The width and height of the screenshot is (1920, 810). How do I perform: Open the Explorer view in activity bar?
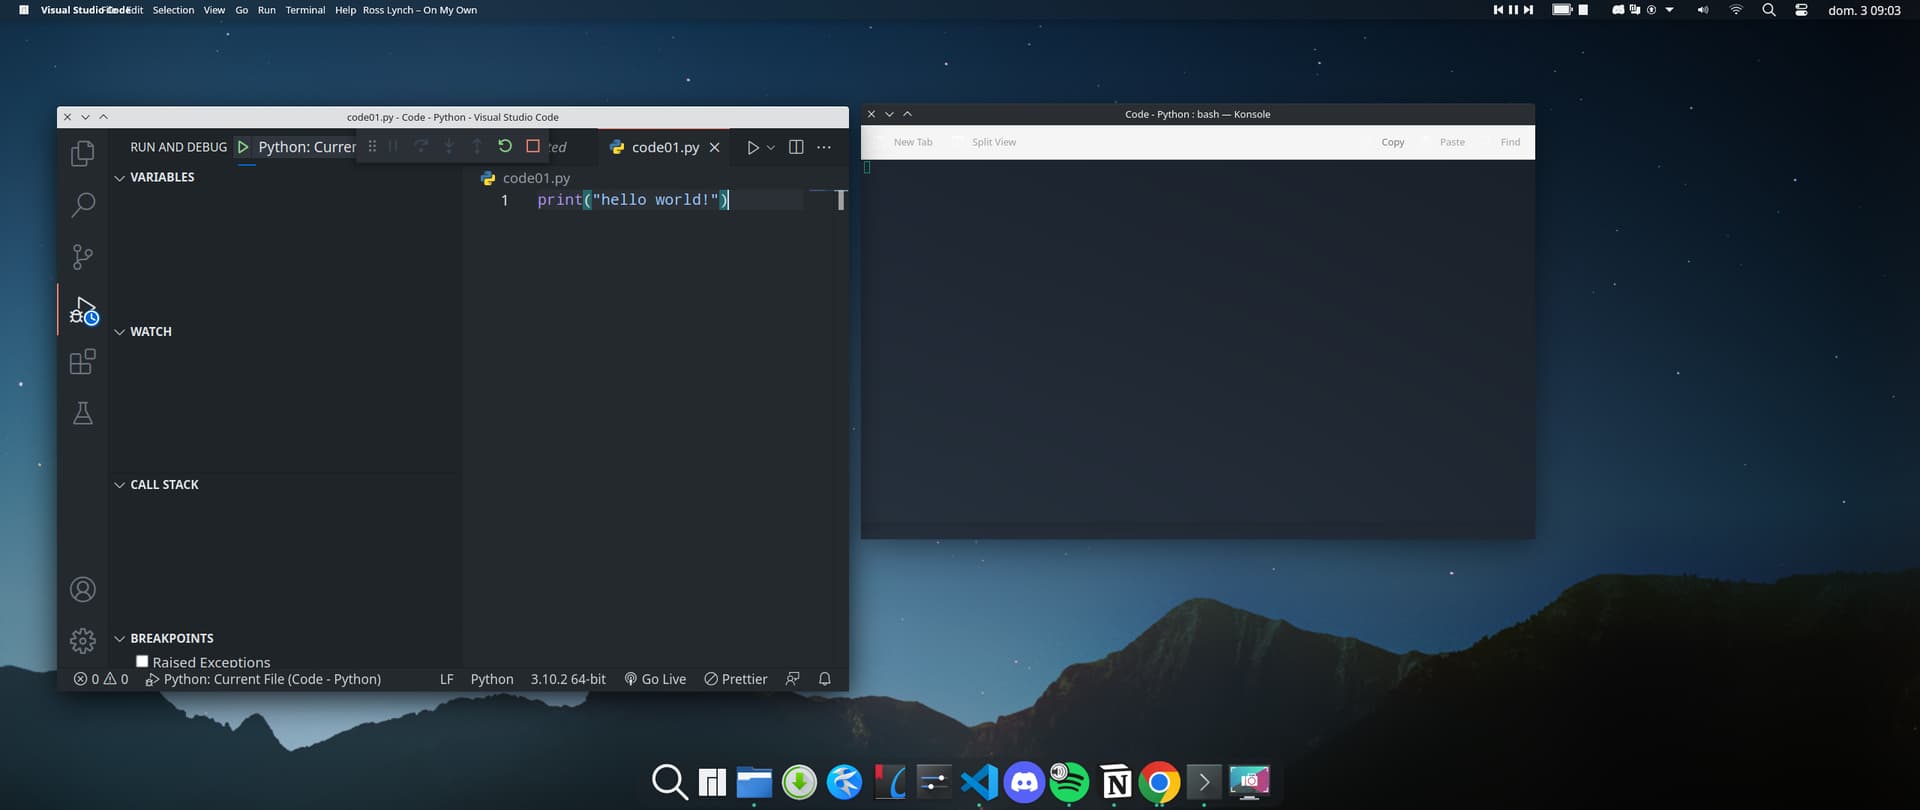(x=83, y=153)
